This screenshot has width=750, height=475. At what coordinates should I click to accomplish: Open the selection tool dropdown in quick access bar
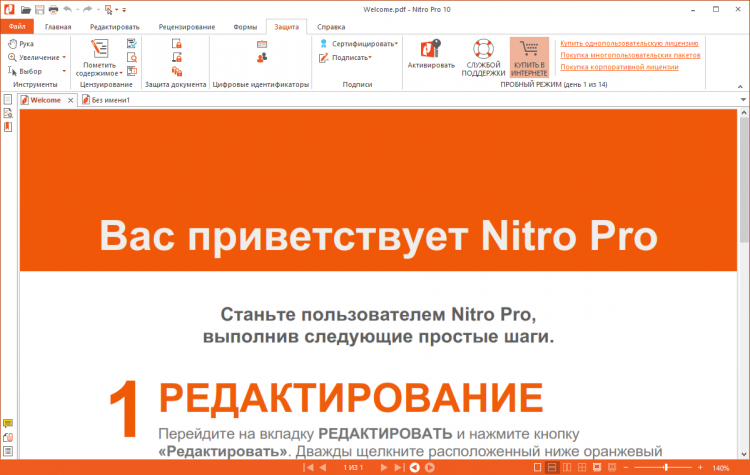coord(117,10)
